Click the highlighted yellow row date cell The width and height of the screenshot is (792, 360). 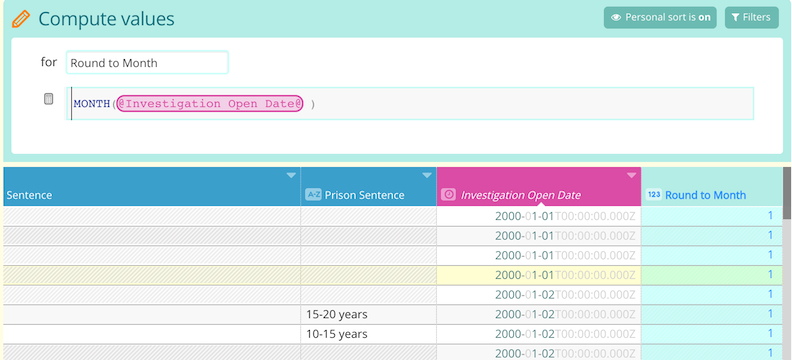(x=539, y=275)
